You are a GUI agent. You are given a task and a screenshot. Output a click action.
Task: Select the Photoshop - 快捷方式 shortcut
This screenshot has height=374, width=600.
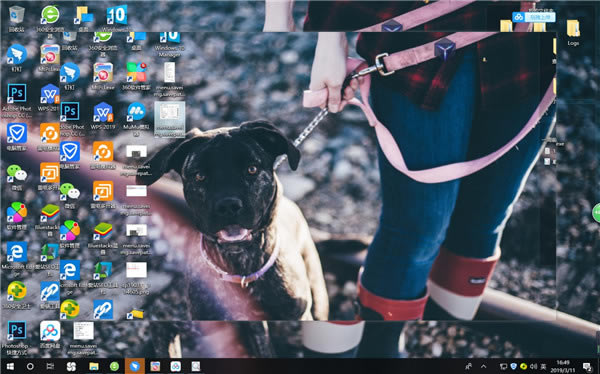(x=17, y=338)
